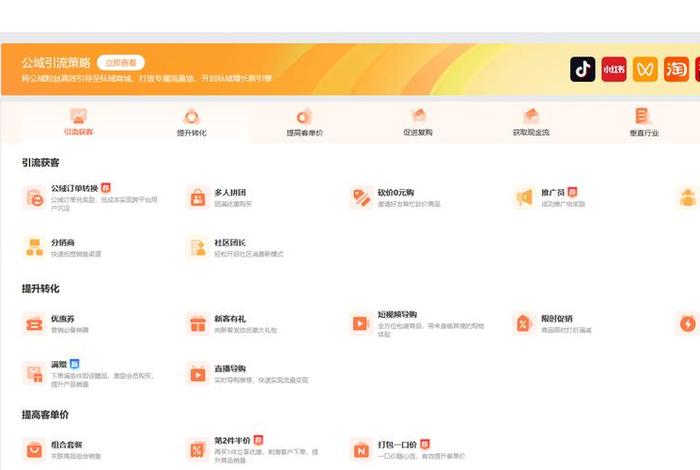Open the 限时促销 feature title
Screen dimensions: 700x470
point(557,318)
